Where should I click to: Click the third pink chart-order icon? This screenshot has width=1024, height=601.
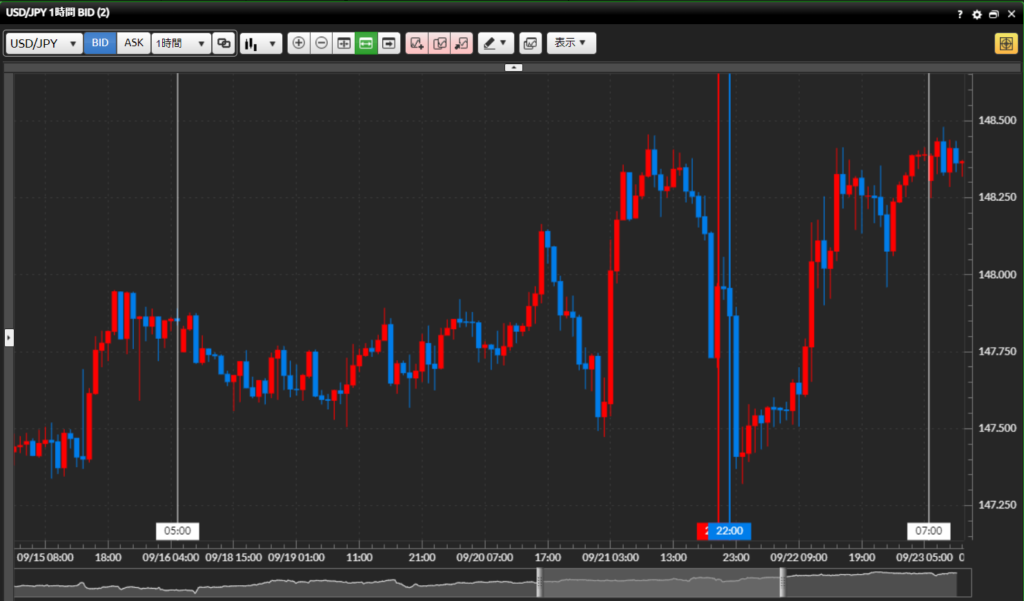(x=461, y=44)
